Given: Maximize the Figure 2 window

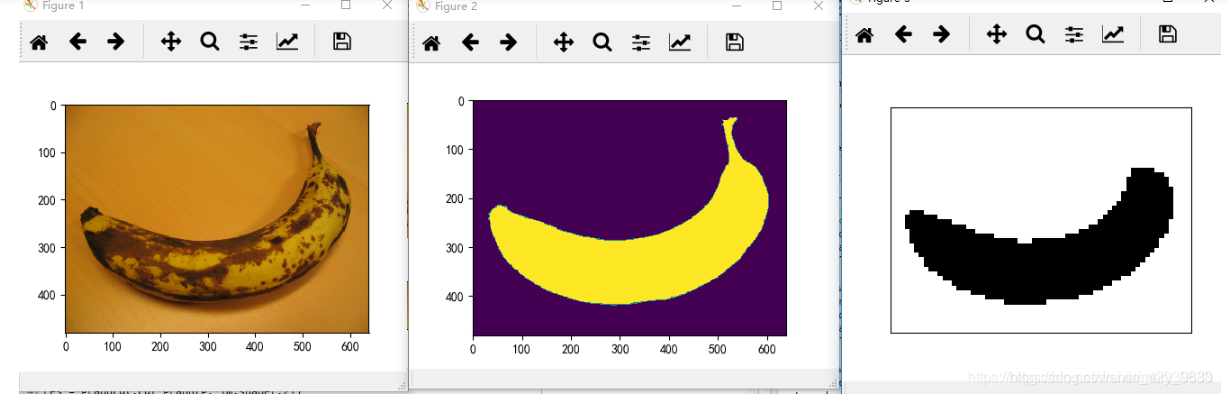Looking at the screenshot, I should pyautogui.click(x=777, y=5).
